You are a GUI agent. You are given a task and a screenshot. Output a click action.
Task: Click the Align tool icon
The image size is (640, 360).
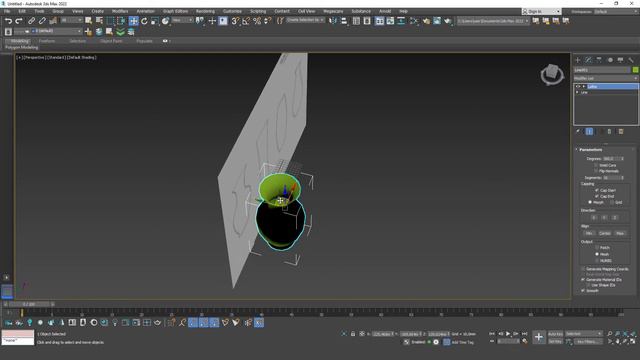click(344, 21)
